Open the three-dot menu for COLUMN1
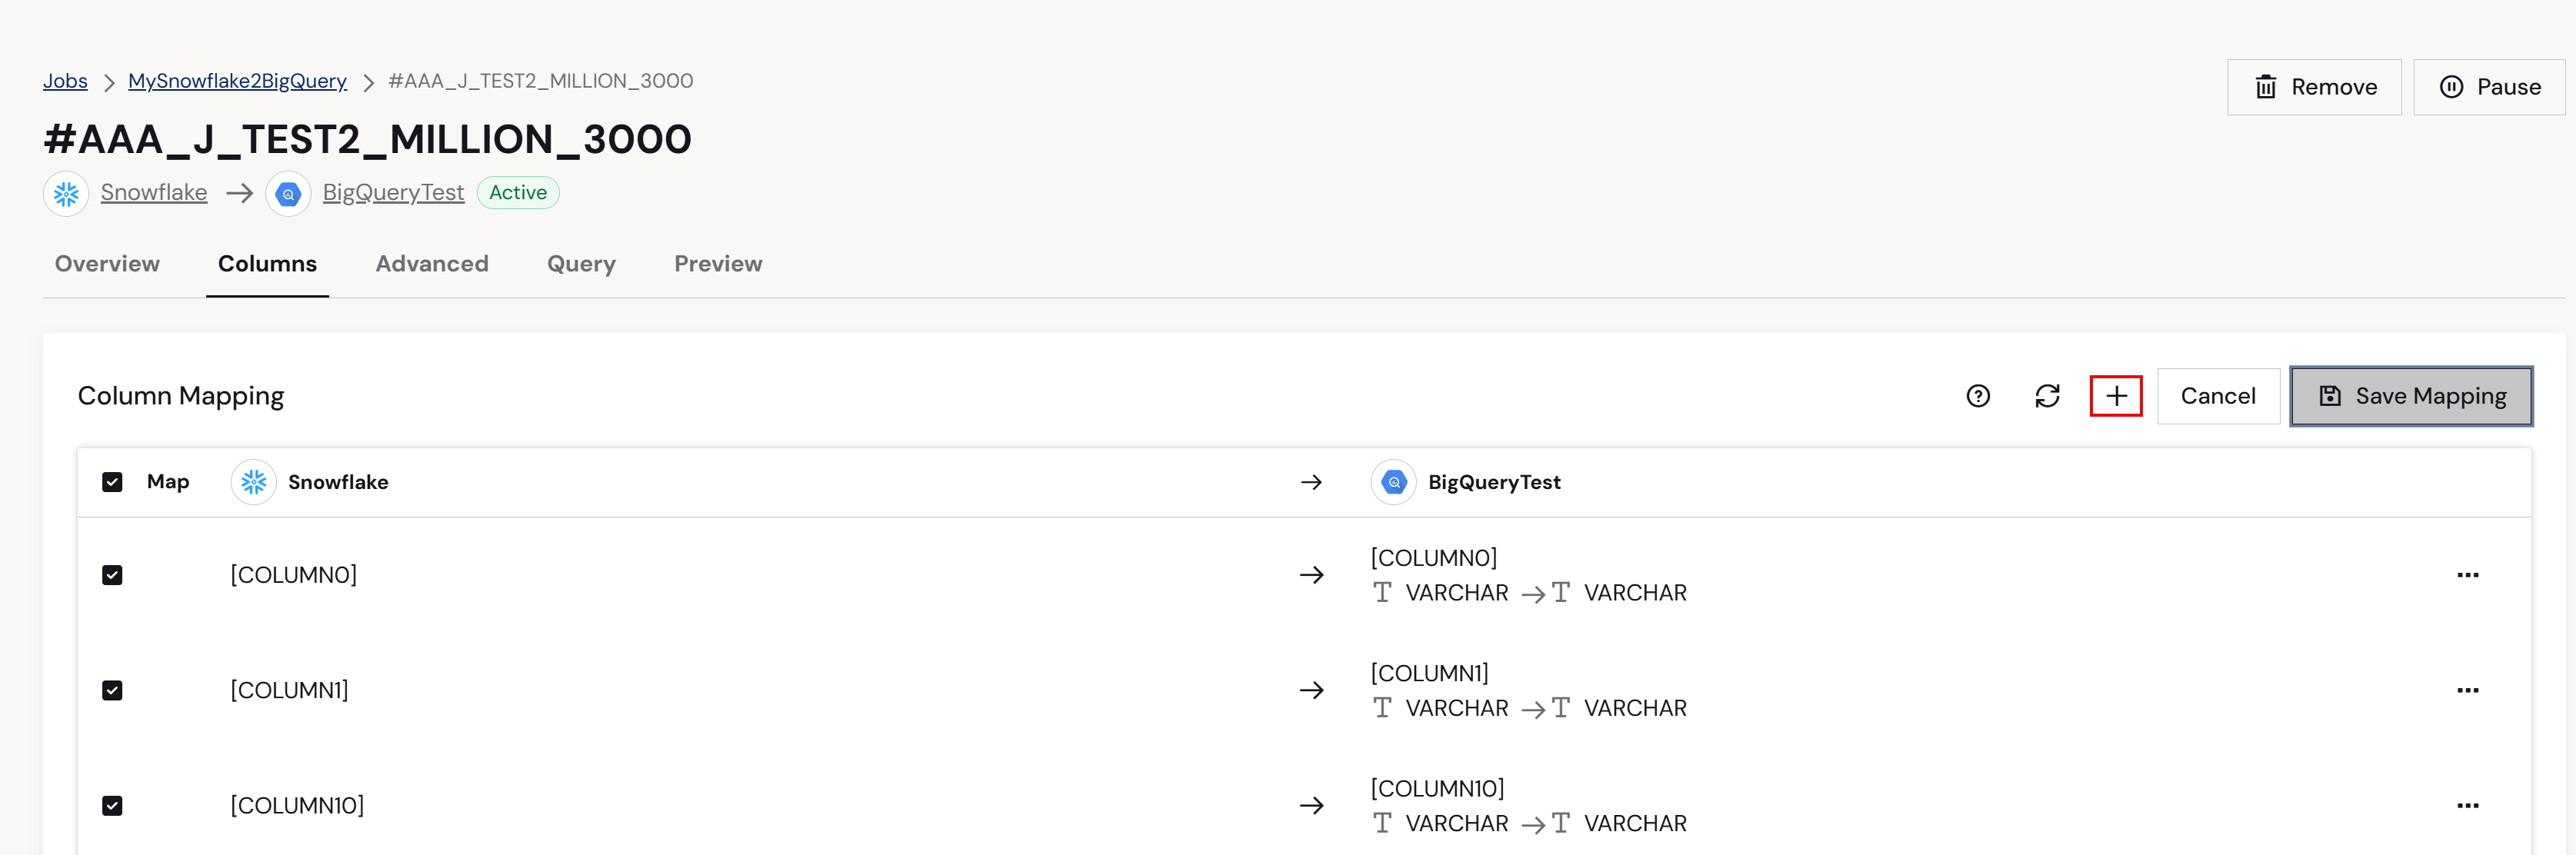The image size is (2576, 855). (2467, 690)
